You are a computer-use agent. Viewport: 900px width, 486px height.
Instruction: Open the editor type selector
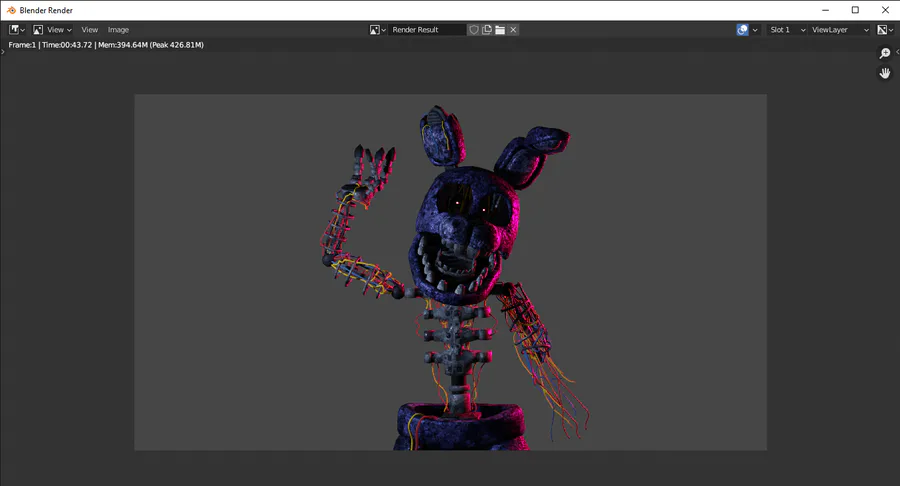[17, 30]
